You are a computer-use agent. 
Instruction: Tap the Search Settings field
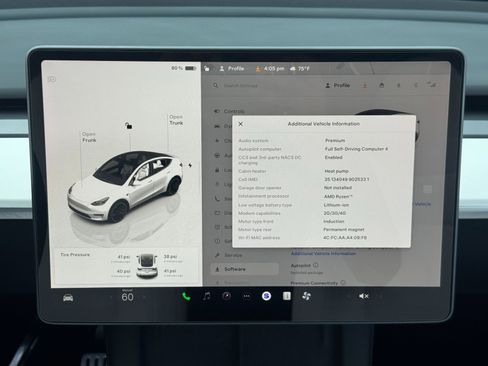tap(241, 86)
